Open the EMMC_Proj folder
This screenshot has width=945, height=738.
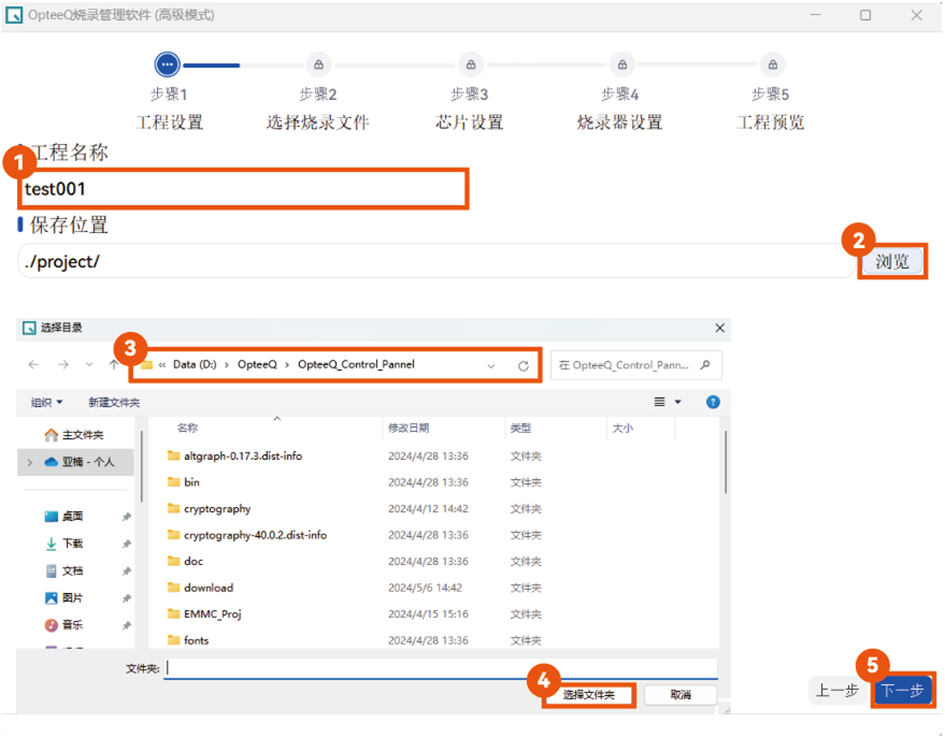[212, 614]
